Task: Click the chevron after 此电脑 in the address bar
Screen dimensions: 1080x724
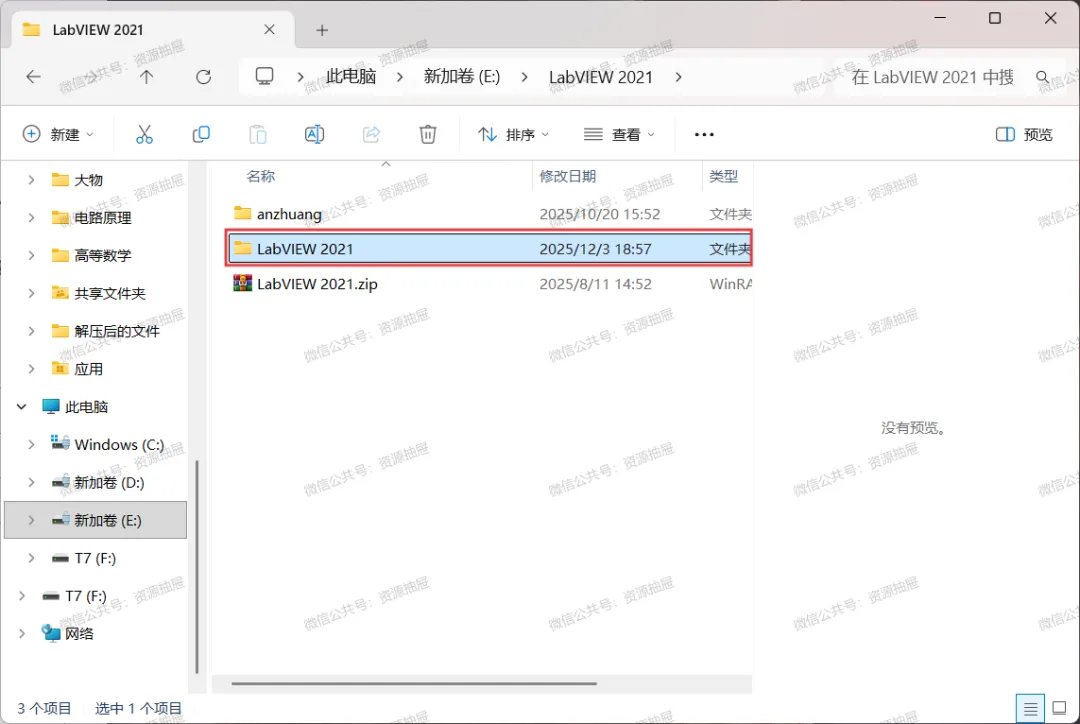Action: (x=399, y=76)
